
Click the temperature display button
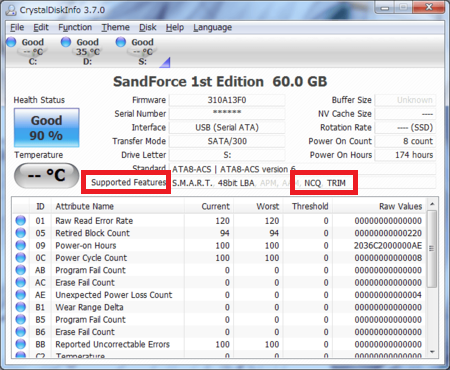click(46, 175)
